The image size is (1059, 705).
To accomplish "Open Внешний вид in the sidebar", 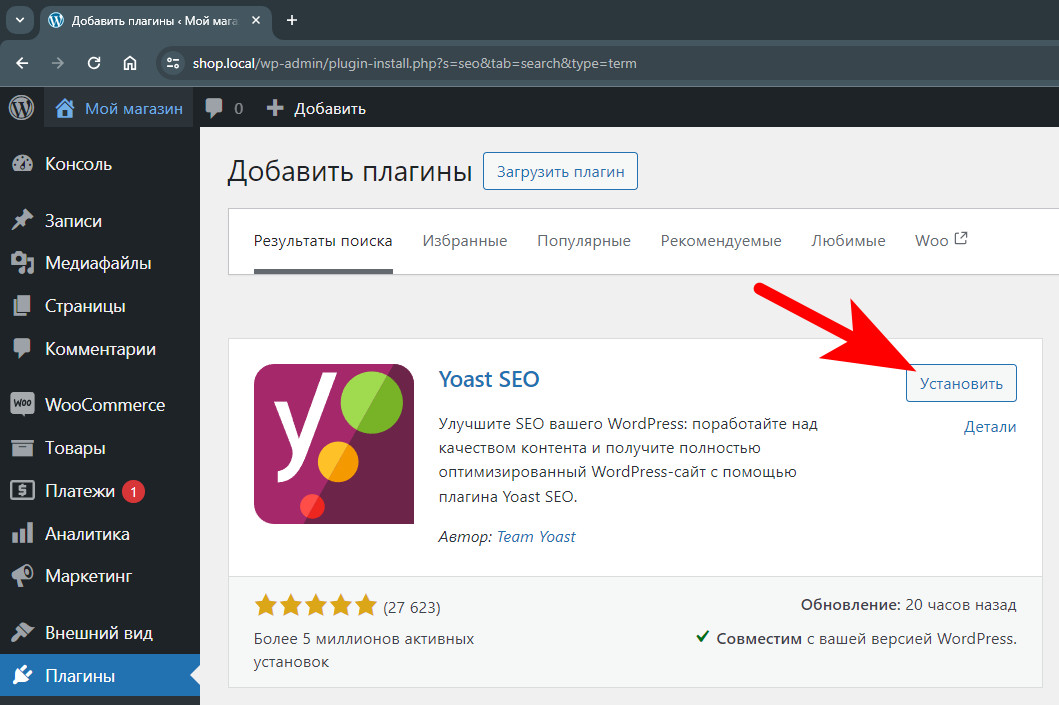I will point(100,633).
